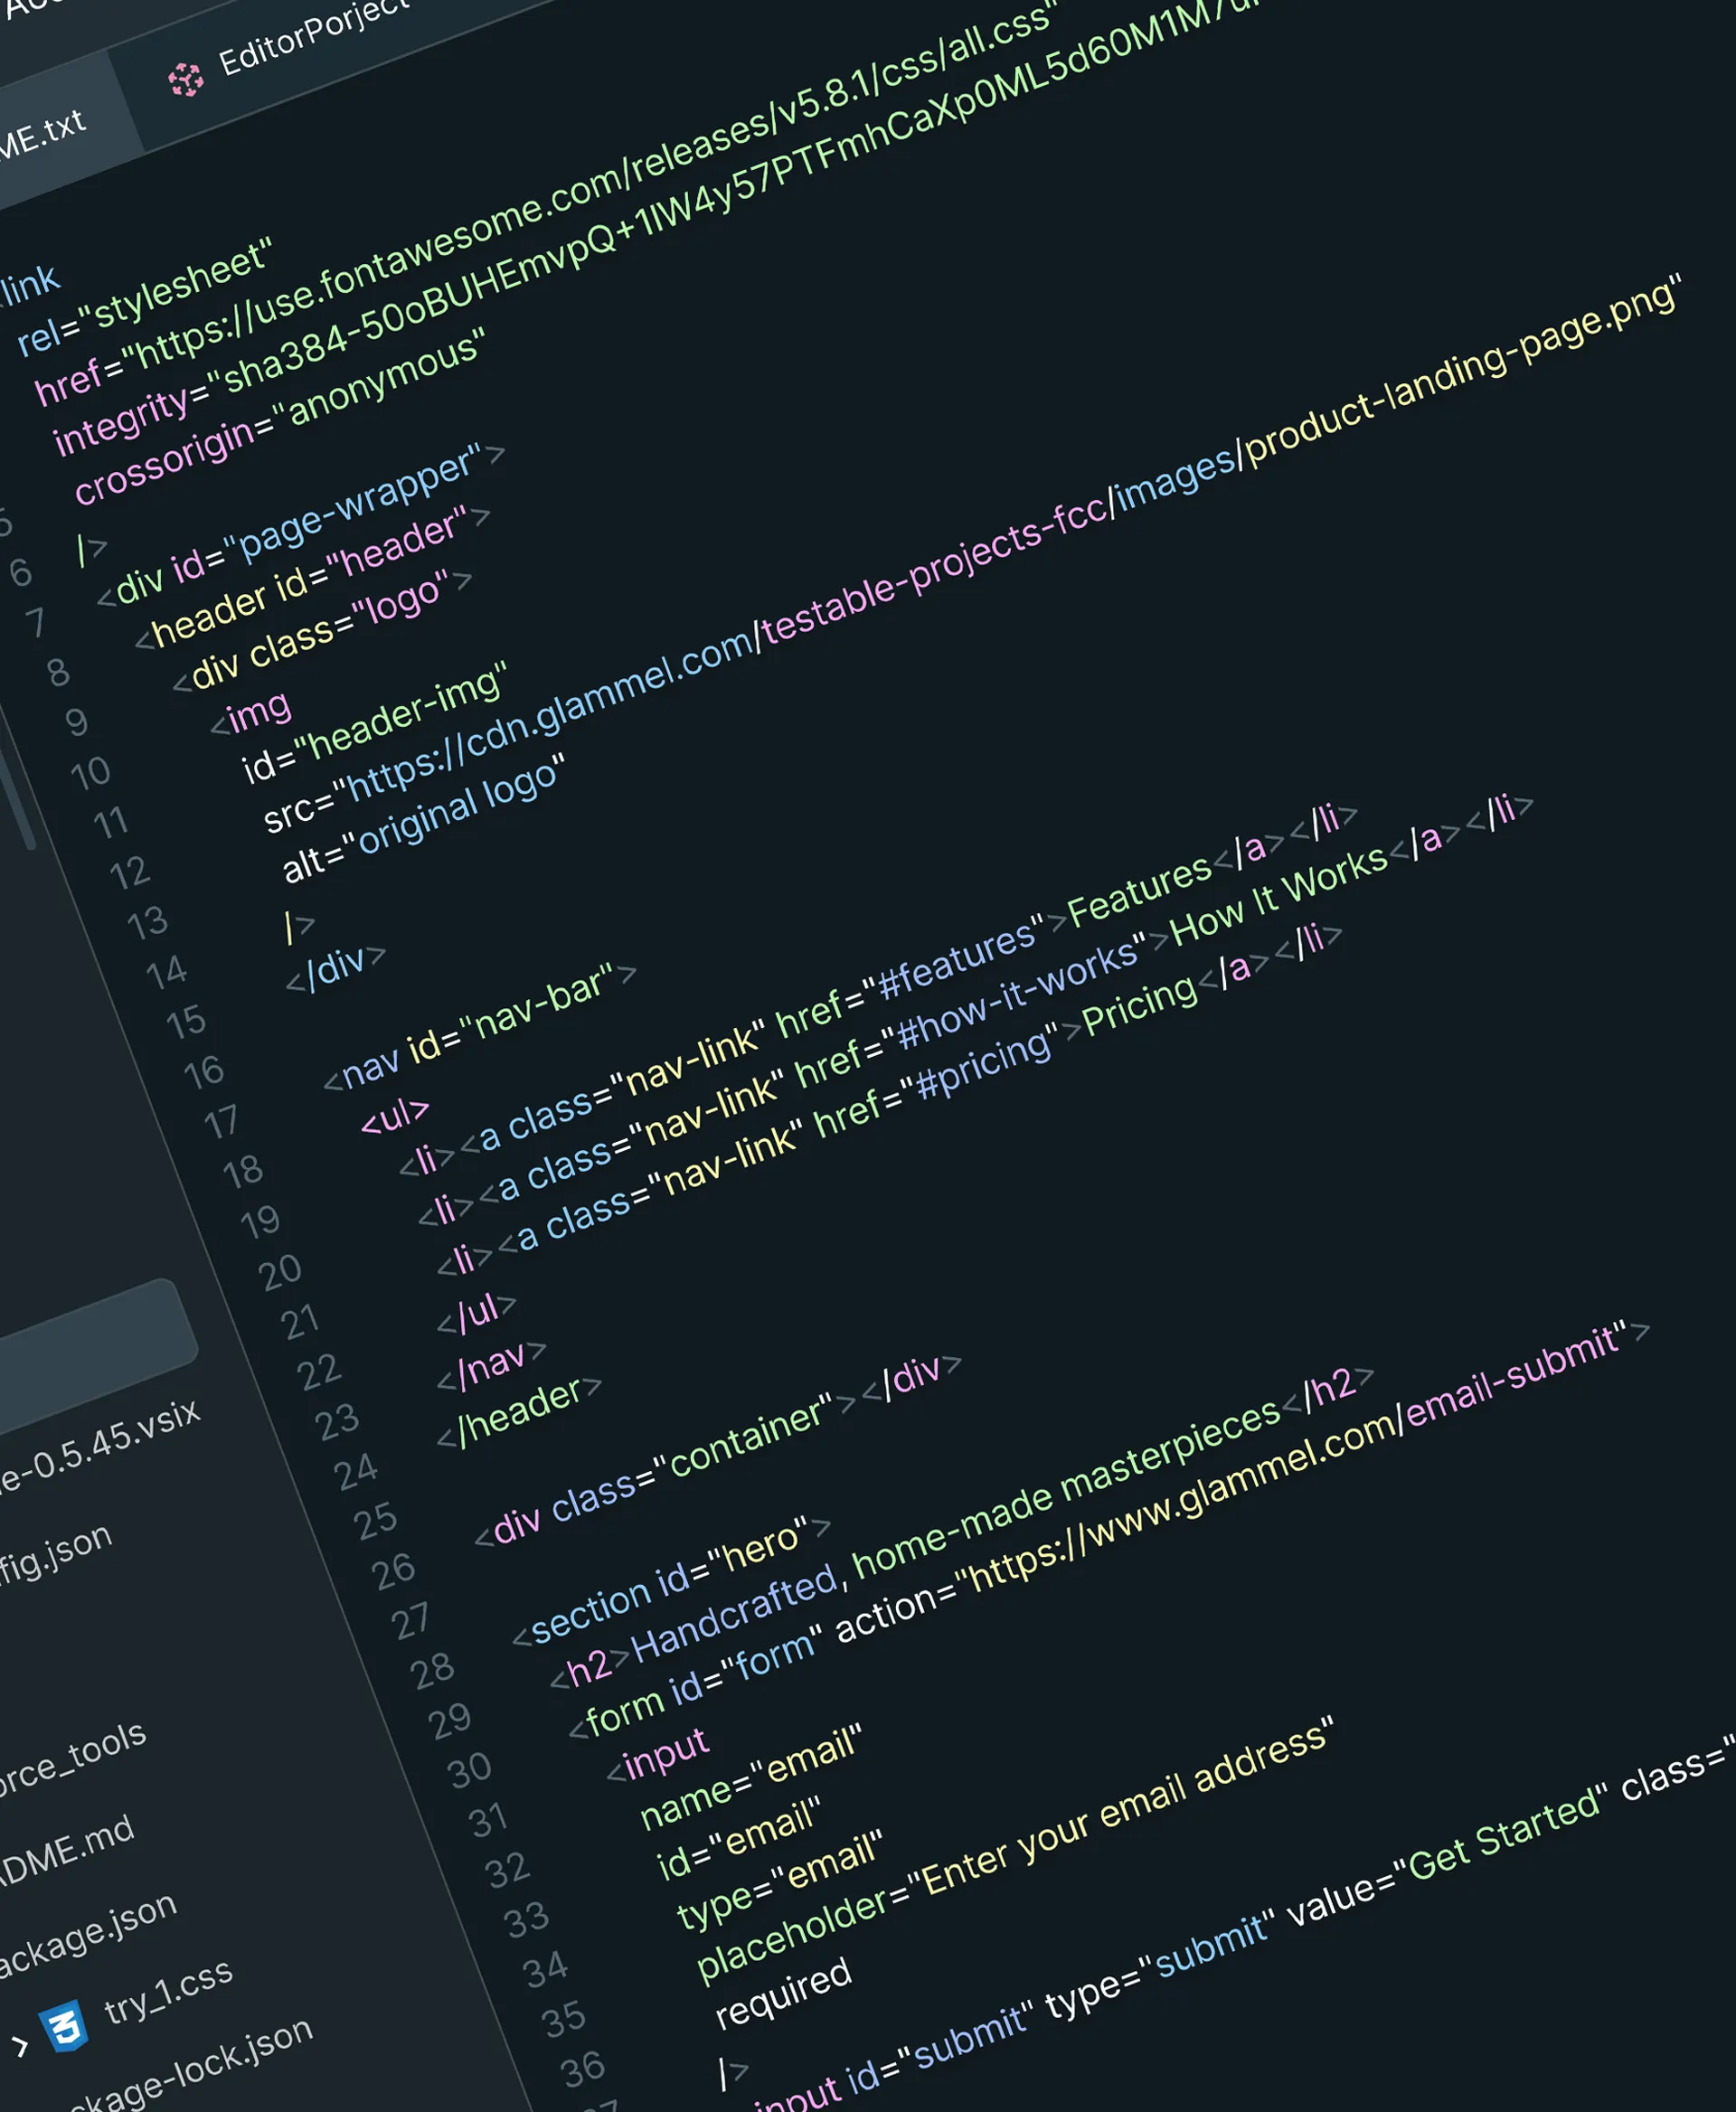Click the cdn.glammel.com image src URL
Screen dimensions: 1736x2112
[1010, 540]
